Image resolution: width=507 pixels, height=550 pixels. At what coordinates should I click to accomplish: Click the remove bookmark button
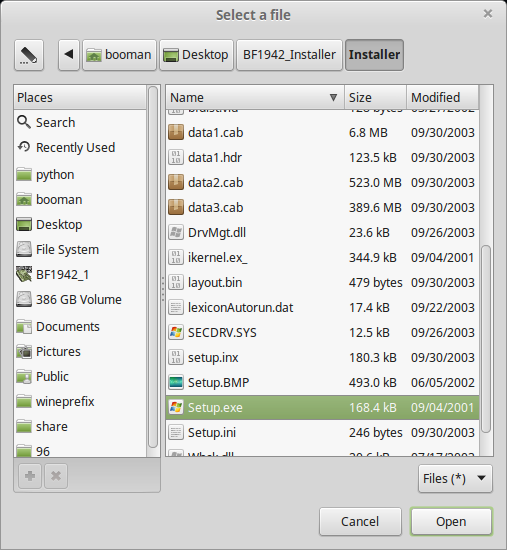(56, 476)
